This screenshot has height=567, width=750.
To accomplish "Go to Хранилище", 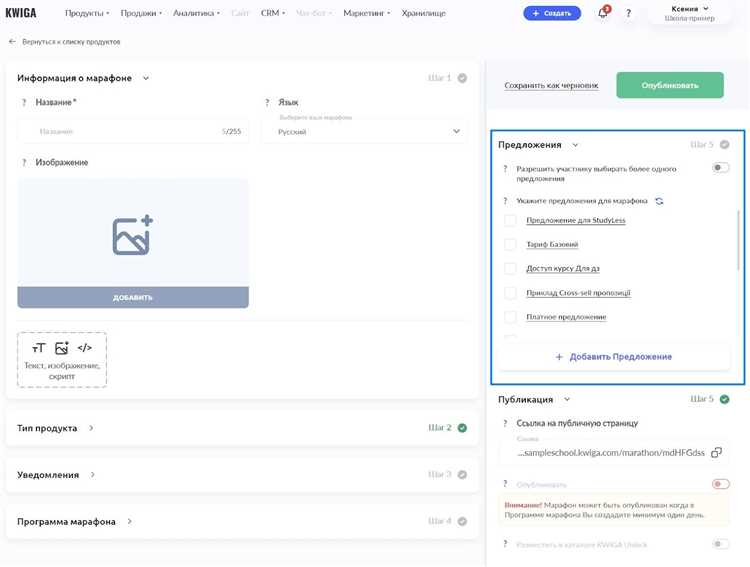I will tap(423, 13).
